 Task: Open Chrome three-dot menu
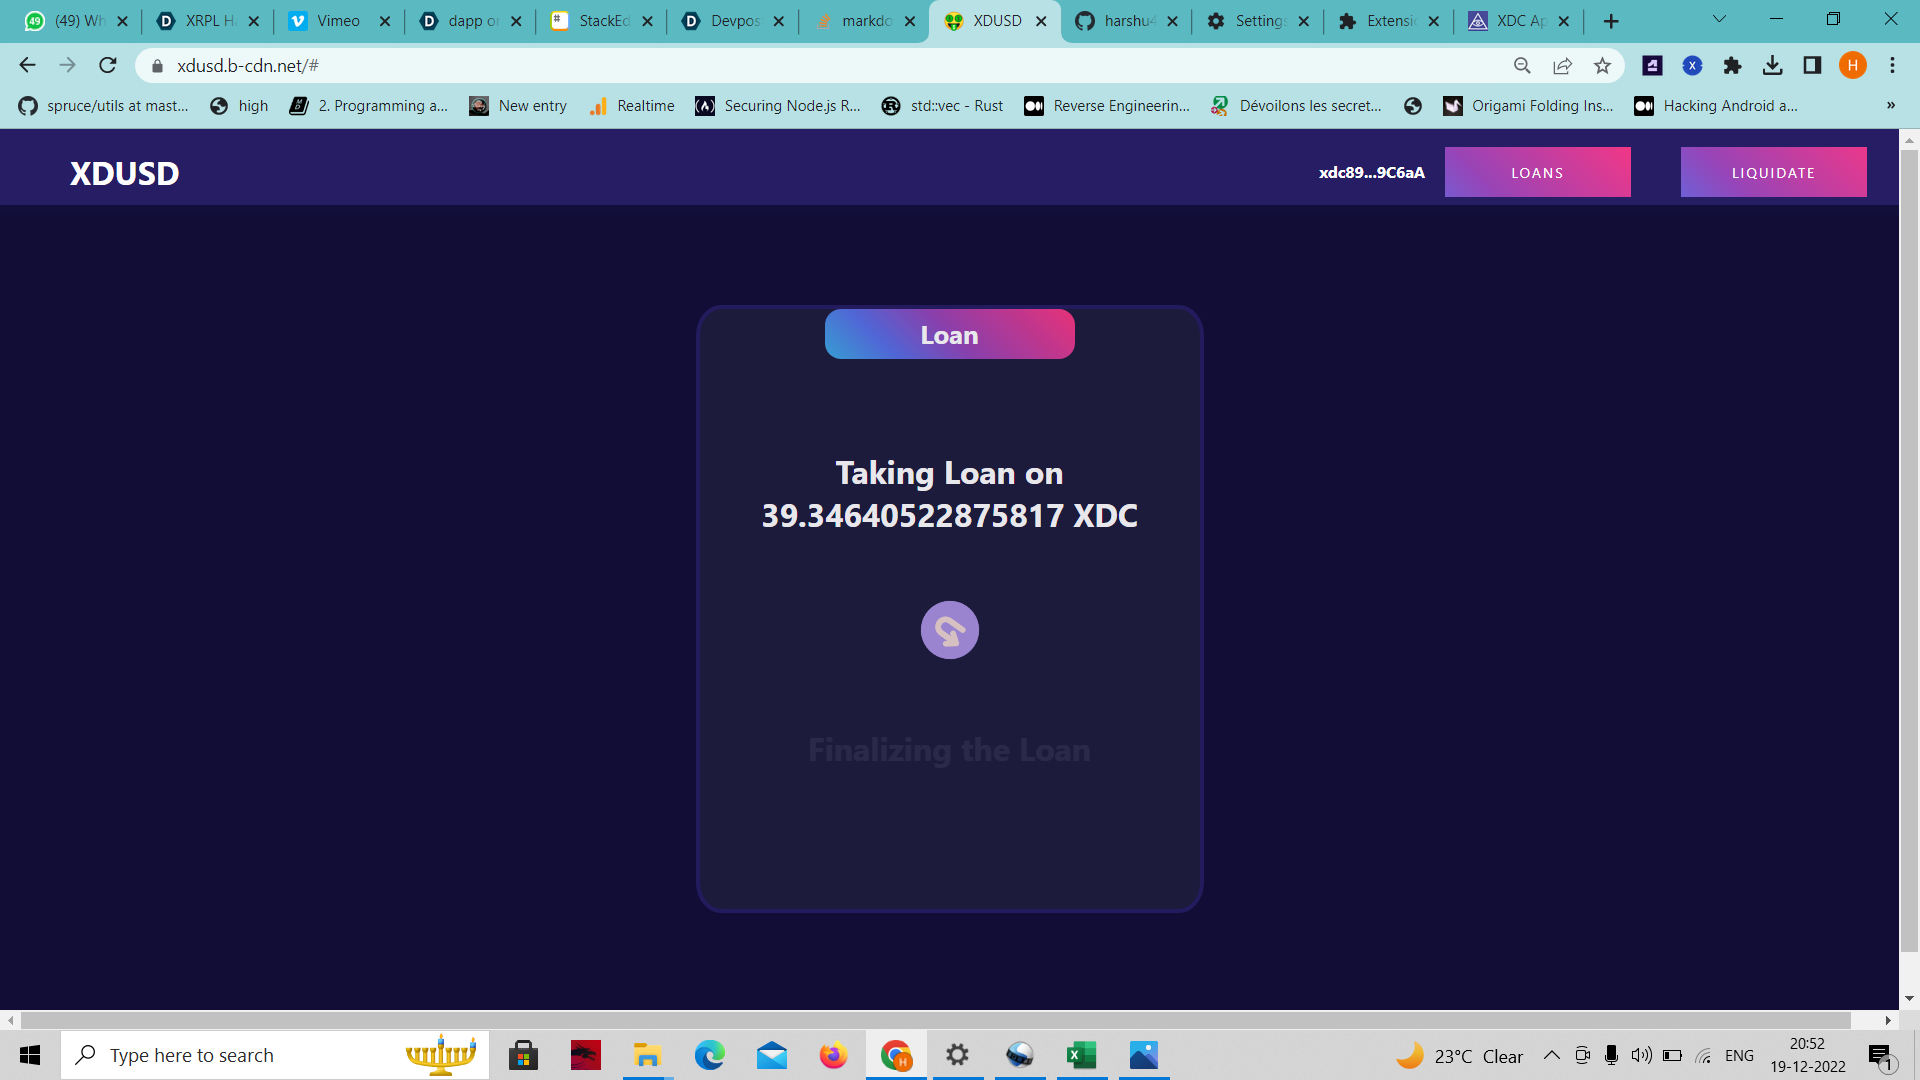[x=1892, y=65]
